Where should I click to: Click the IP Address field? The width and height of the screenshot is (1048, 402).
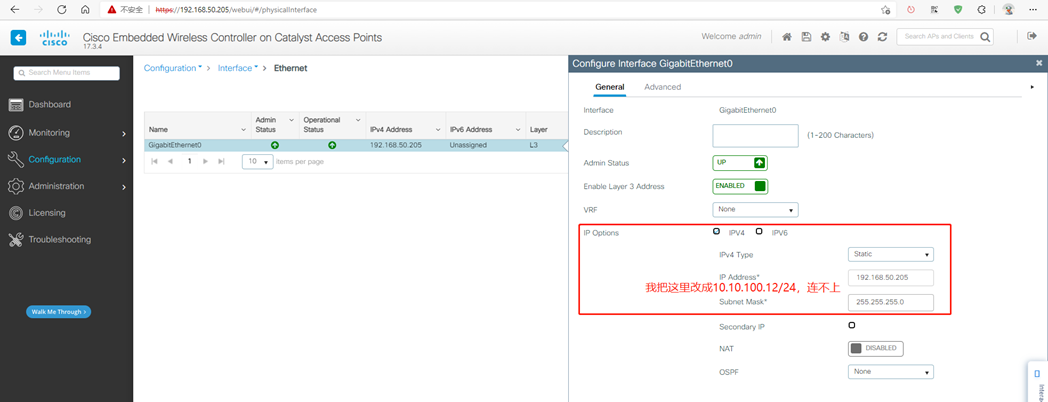890,278
